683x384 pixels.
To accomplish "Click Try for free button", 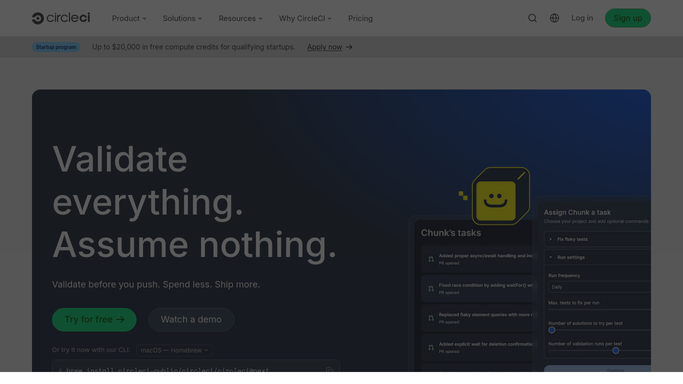I will (94, 320).
